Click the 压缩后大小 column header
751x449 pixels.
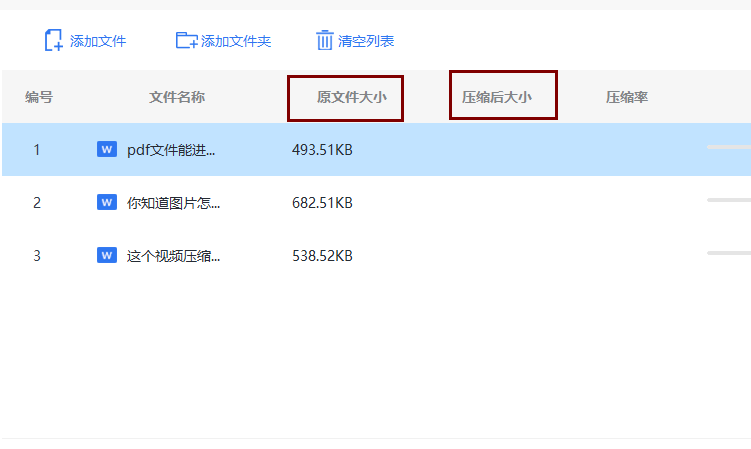point(497,97)
